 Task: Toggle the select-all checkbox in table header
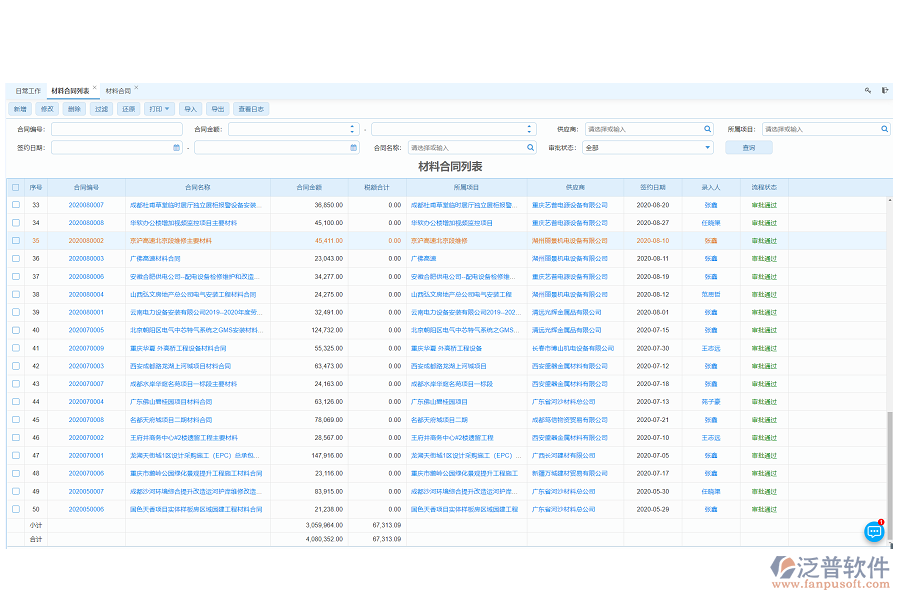click(x=15, y=187)
